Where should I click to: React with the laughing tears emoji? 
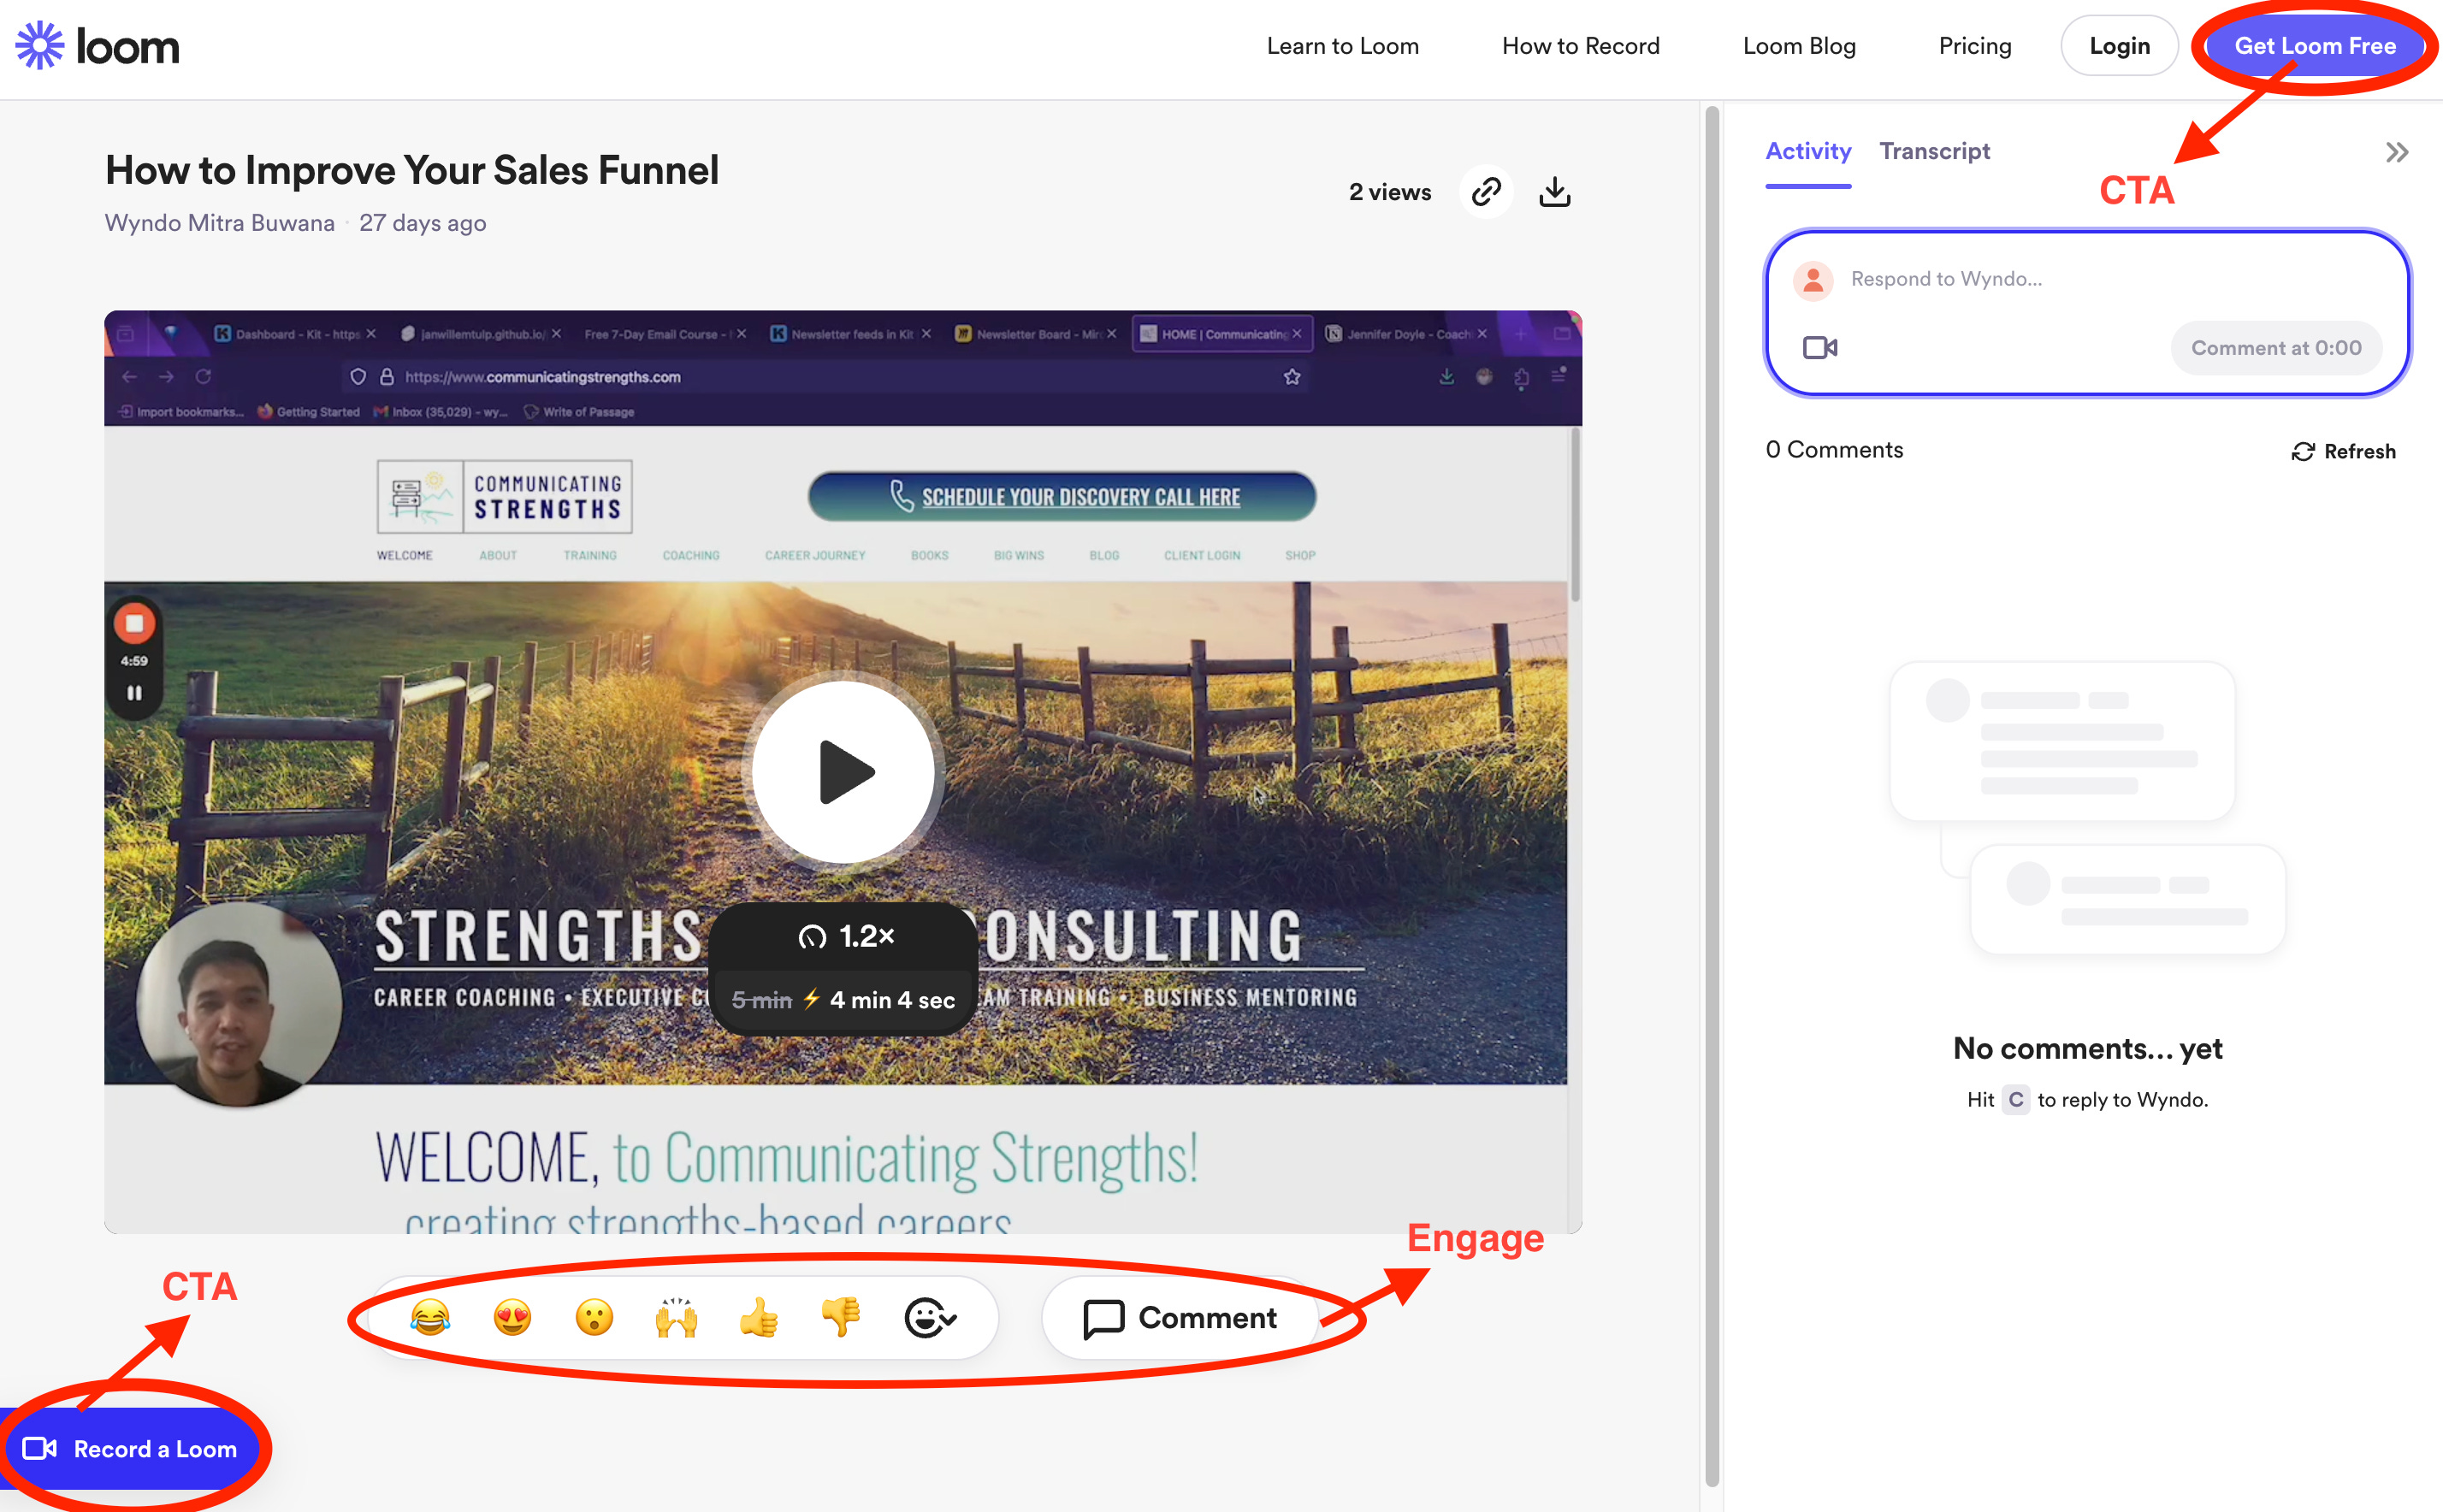coord(430,1318)
